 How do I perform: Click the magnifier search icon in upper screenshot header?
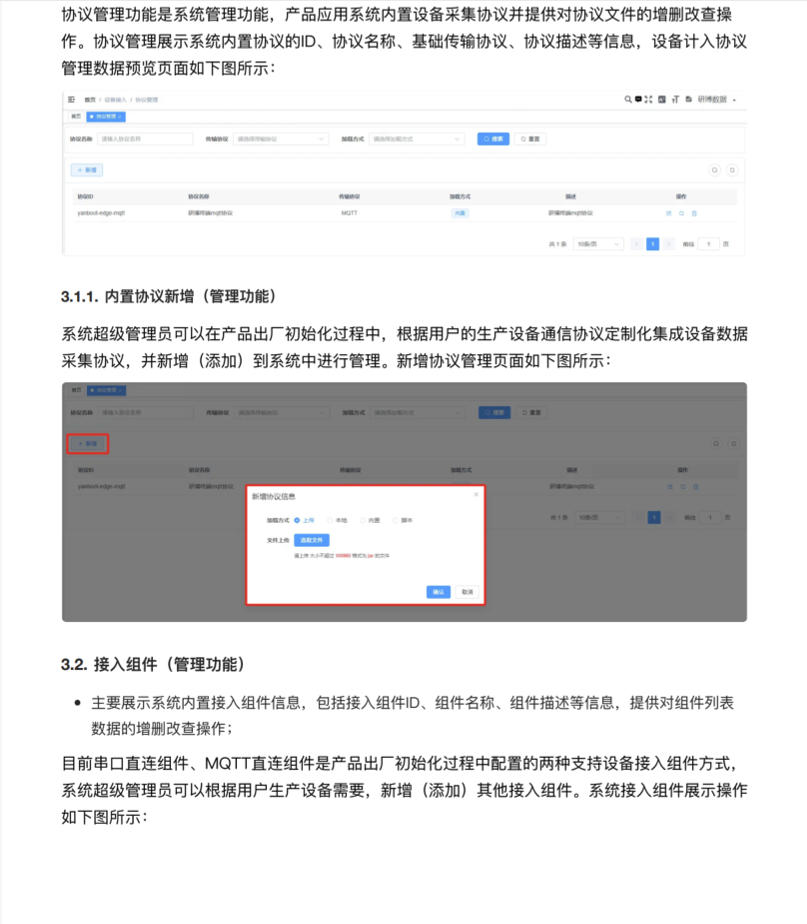[628, 100]
